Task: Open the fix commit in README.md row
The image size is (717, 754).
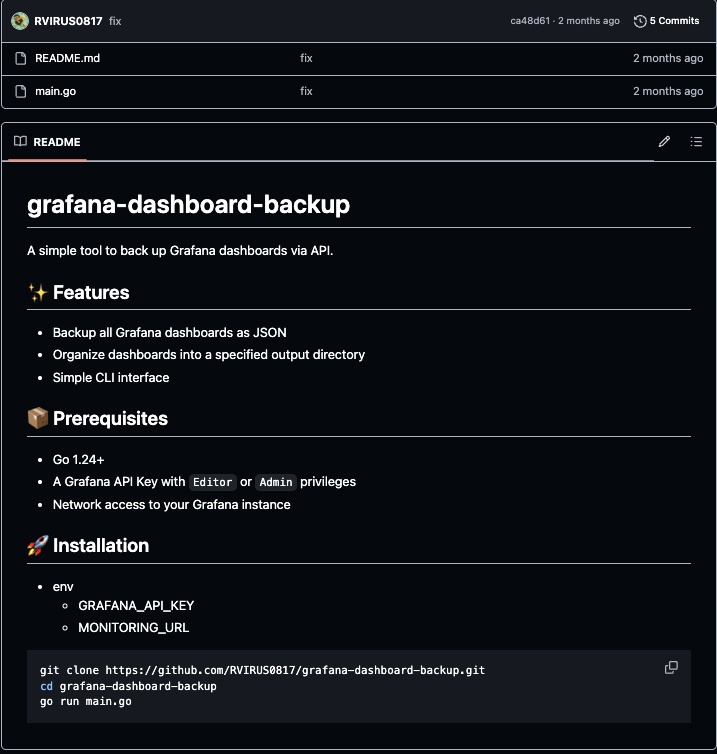Action: pos(306,58)
